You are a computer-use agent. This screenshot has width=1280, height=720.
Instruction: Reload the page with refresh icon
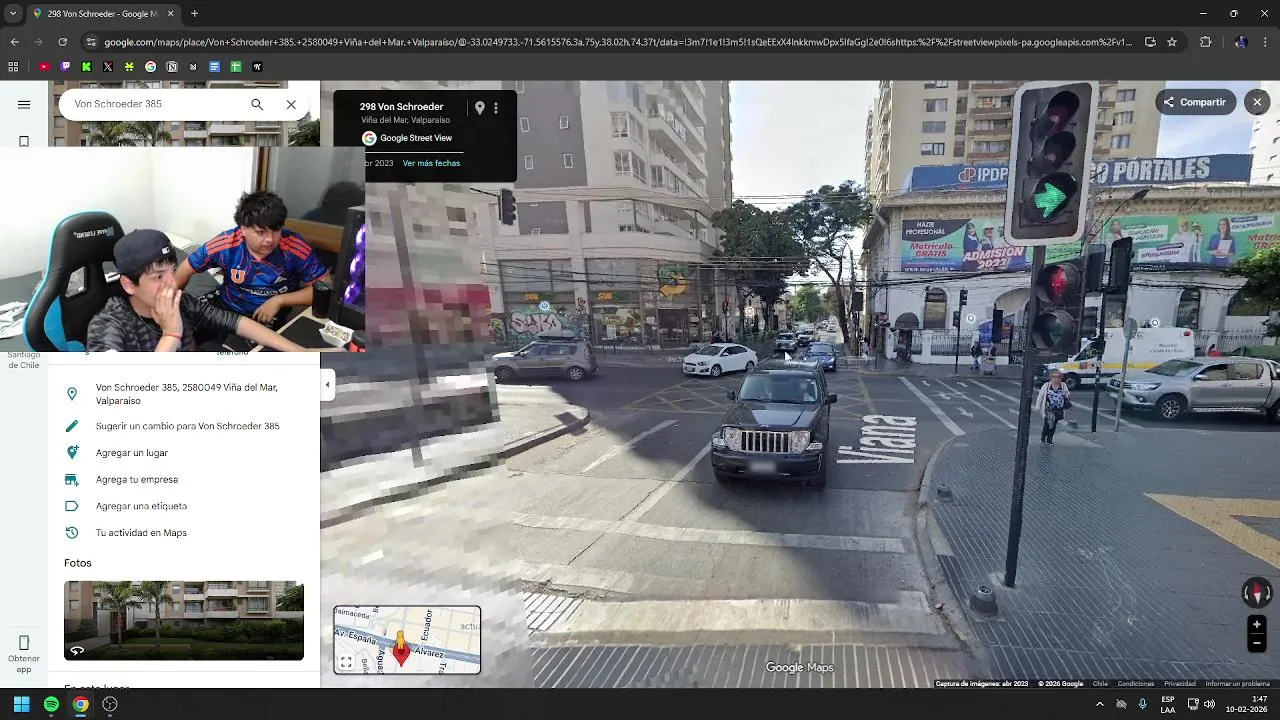[62, 42]
